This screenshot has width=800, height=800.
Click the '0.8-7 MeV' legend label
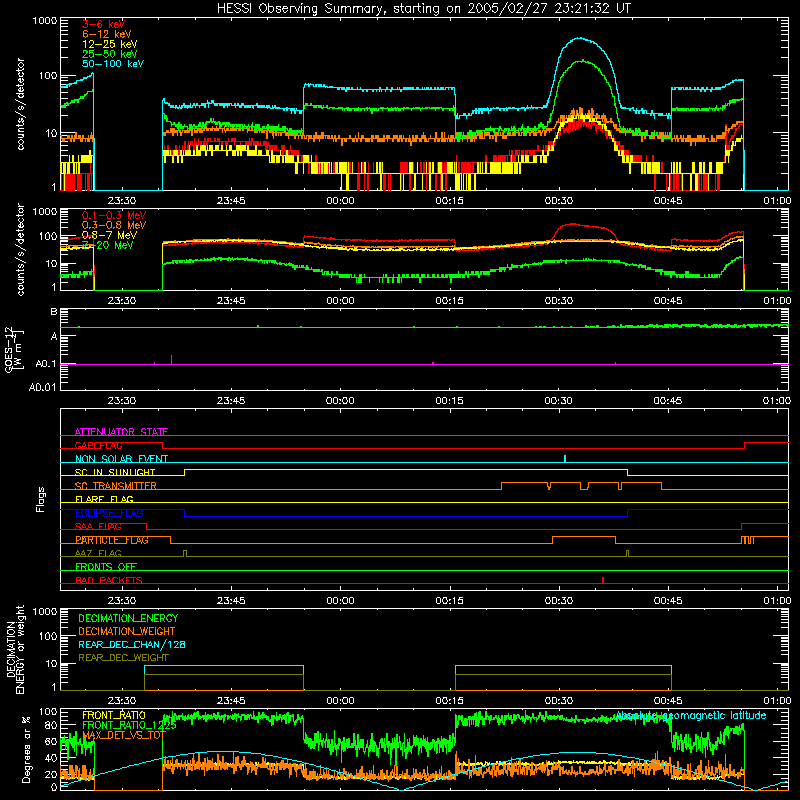coord(109,235)
